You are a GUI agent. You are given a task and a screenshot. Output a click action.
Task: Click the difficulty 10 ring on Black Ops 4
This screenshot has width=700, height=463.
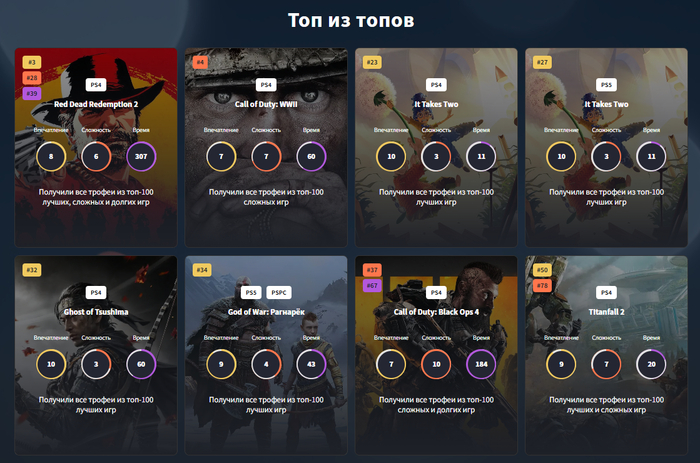coord(436,364)
